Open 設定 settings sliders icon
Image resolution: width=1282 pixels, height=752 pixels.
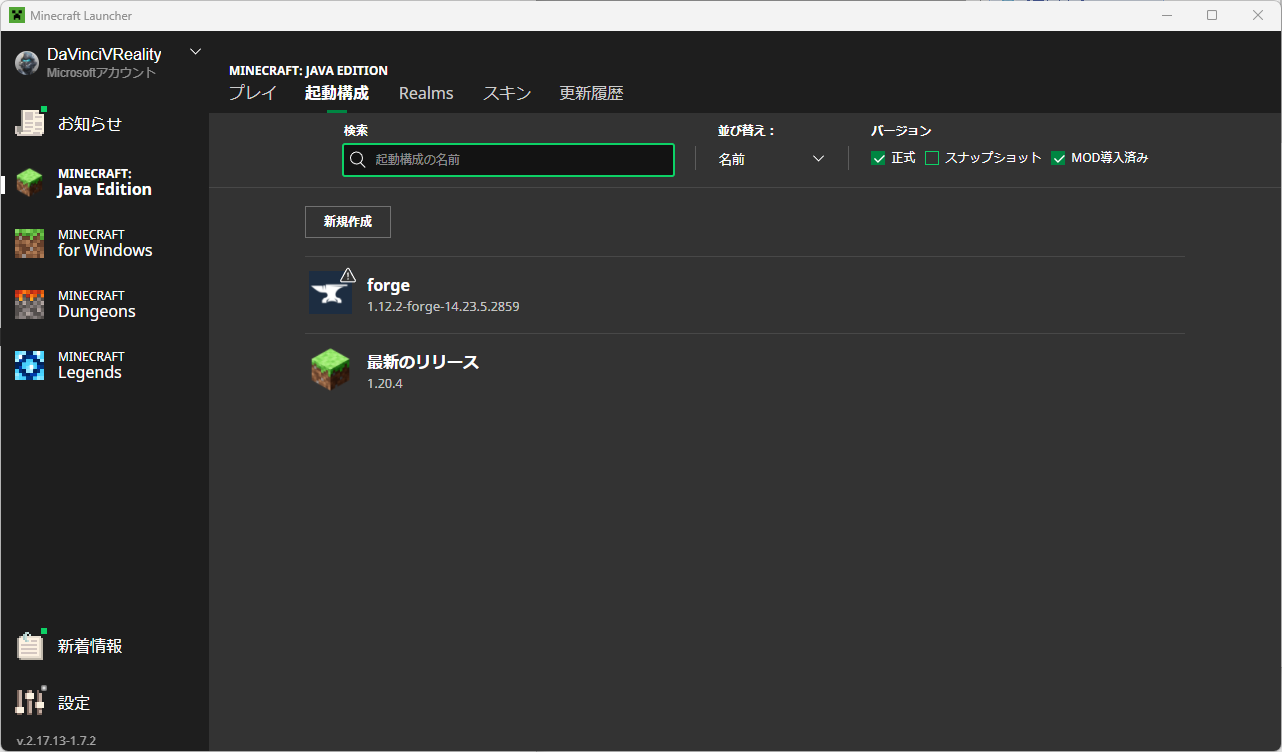[x=30, y=702]
